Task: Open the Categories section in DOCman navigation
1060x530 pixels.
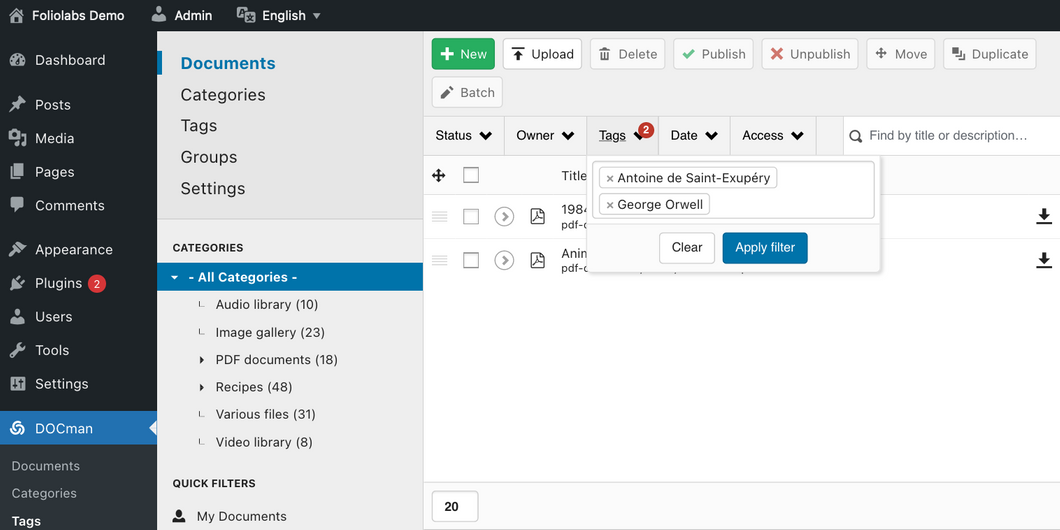Action: [223, 95]
